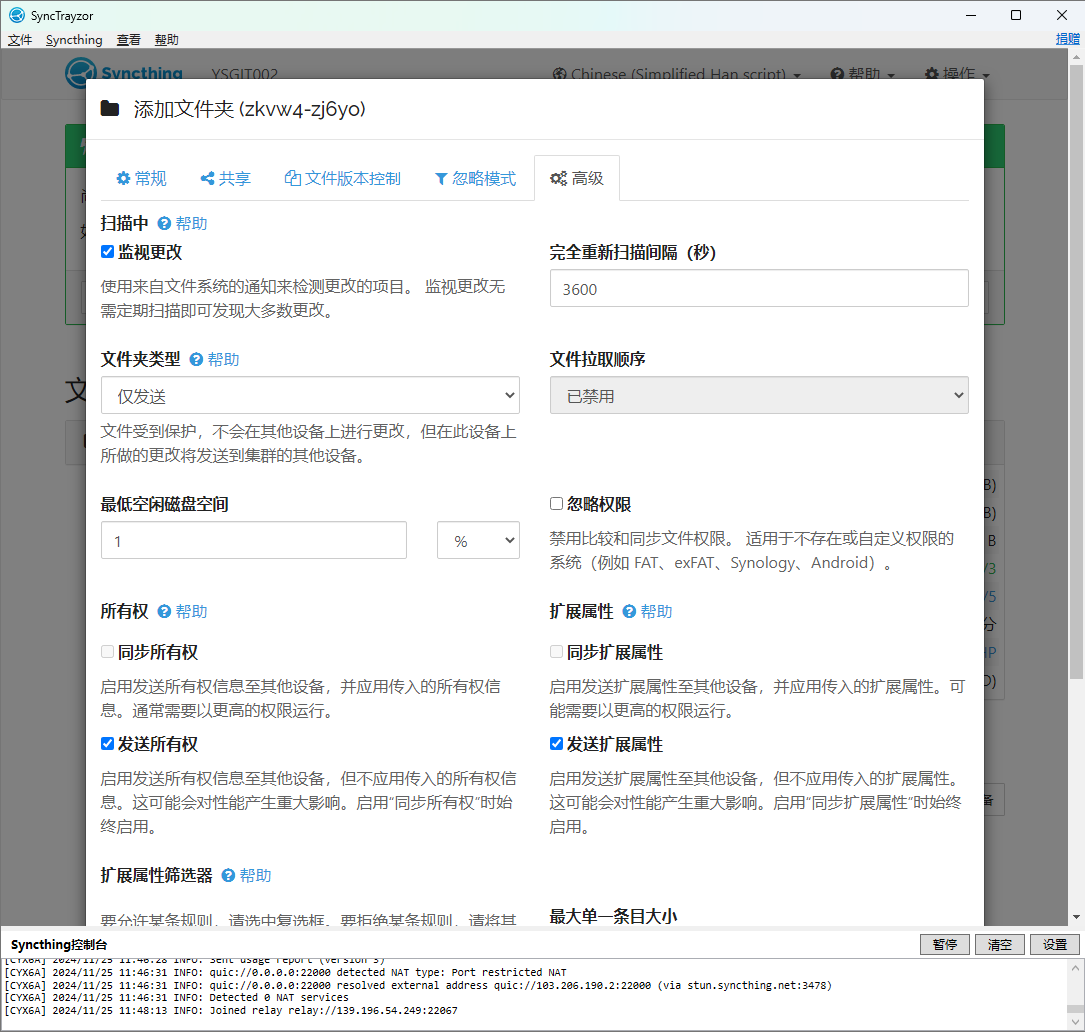Image resolution: width=1085 pixels, height=1032 pixels.
Task: Open the 文件拉取顺序 dropdown showing 已禁用
Action: pyautogui.click(x=759, y=395)
